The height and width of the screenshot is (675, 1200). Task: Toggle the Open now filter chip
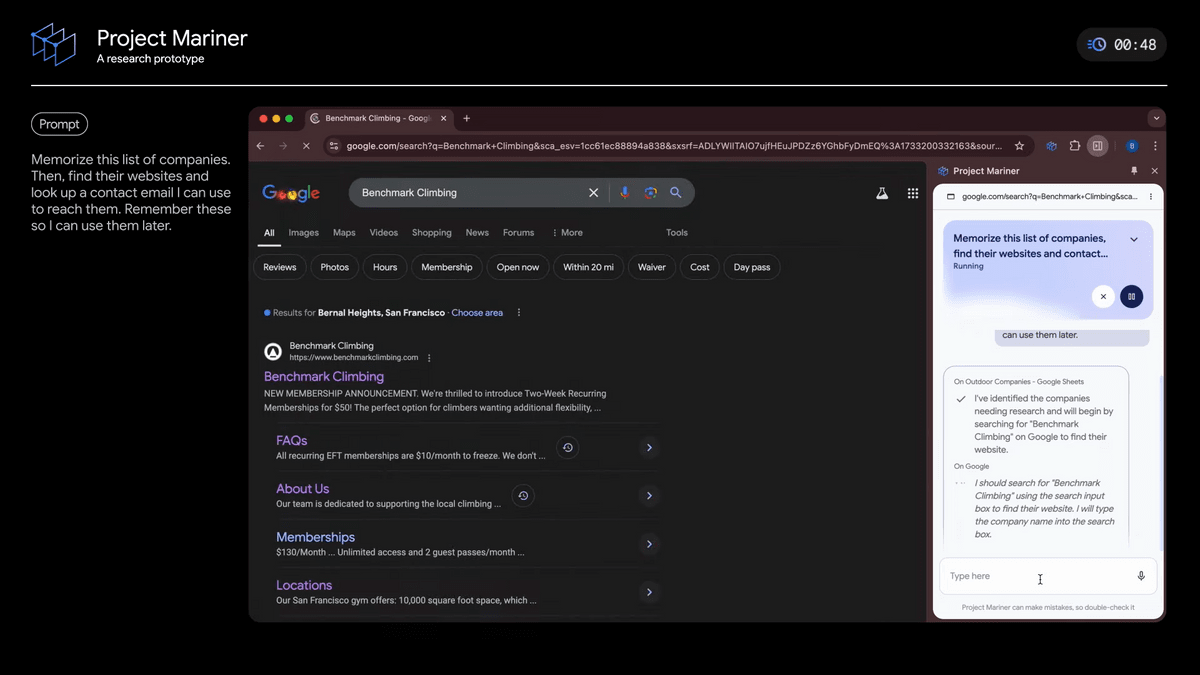tap(518, 266)
